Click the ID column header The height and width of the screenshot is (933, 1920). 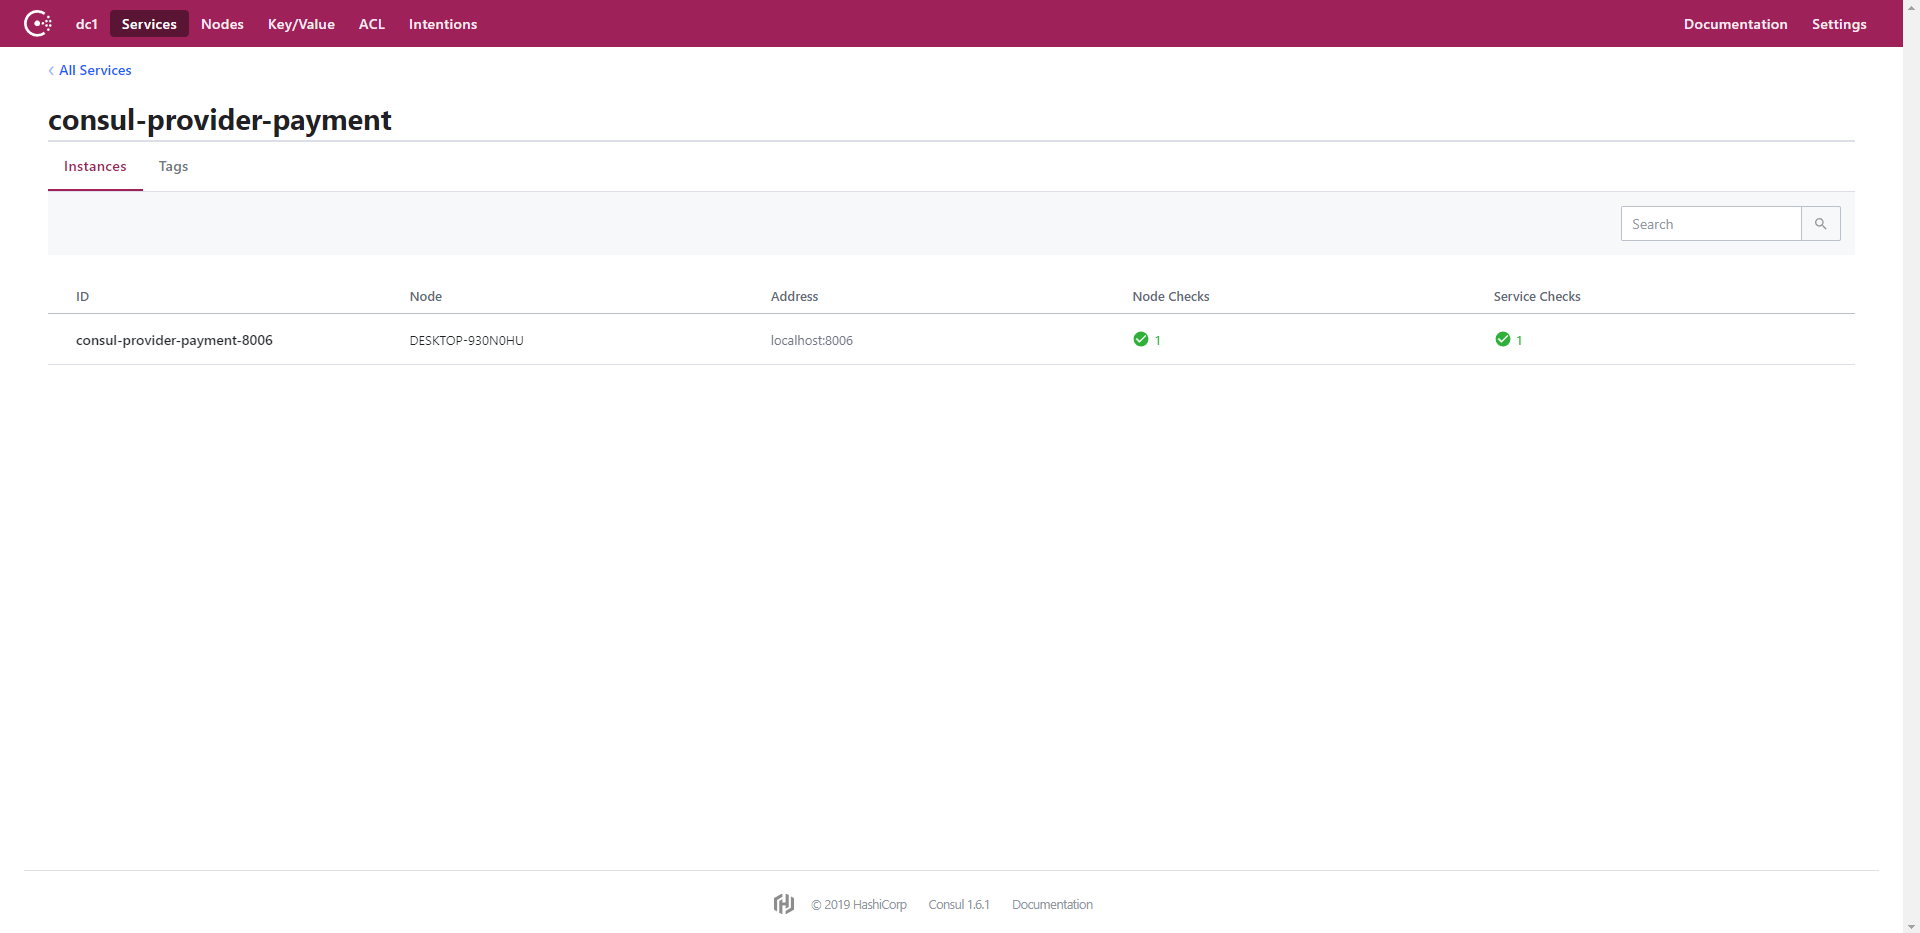[x=83, y=296]
